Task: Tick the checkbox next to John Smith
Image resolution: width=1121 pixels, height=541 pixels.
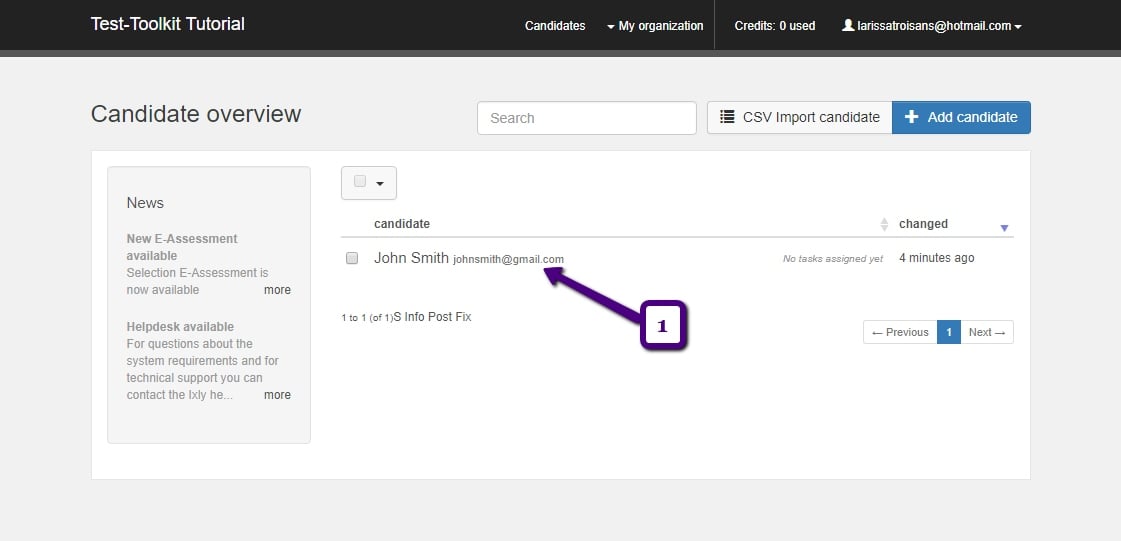Action: tap(352, 258)
